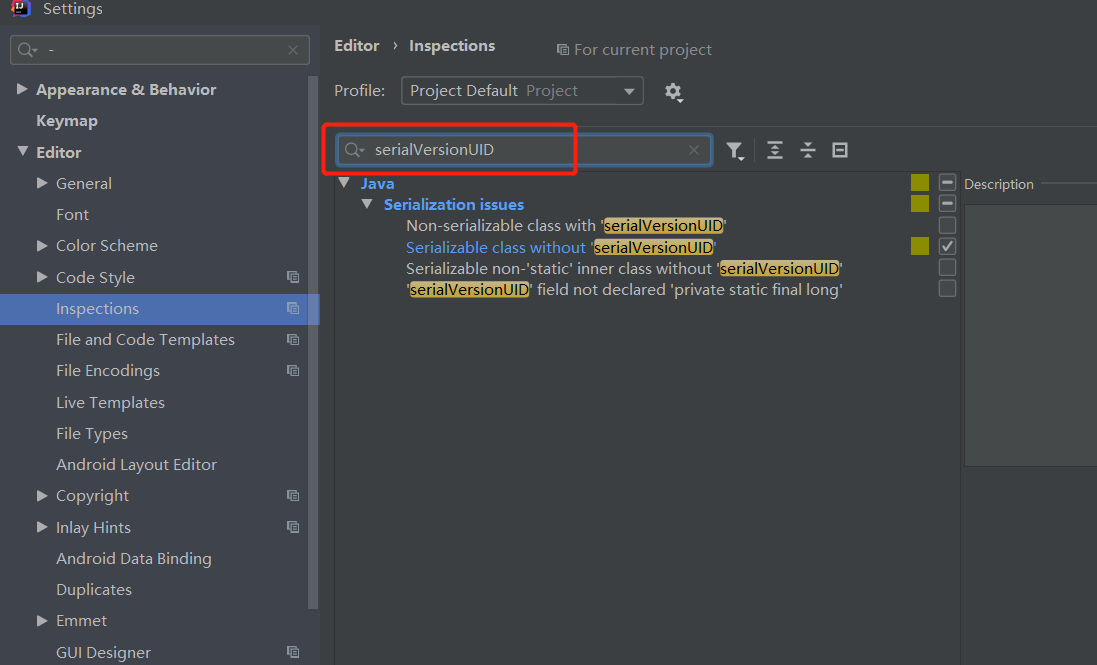Toggle the Java group checkbox

point(947,183)
